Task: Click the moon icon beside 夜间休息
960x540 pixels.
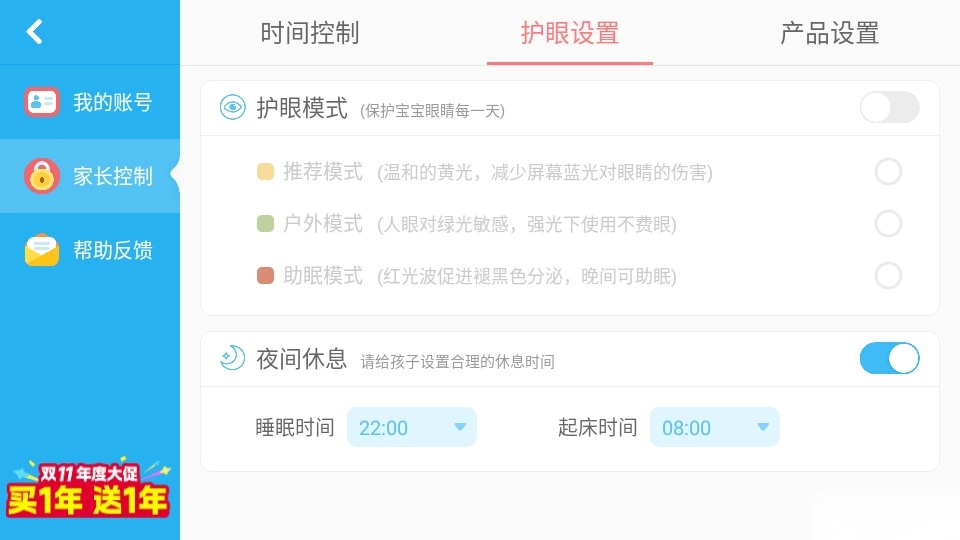Action: click(x=233, y=358)
